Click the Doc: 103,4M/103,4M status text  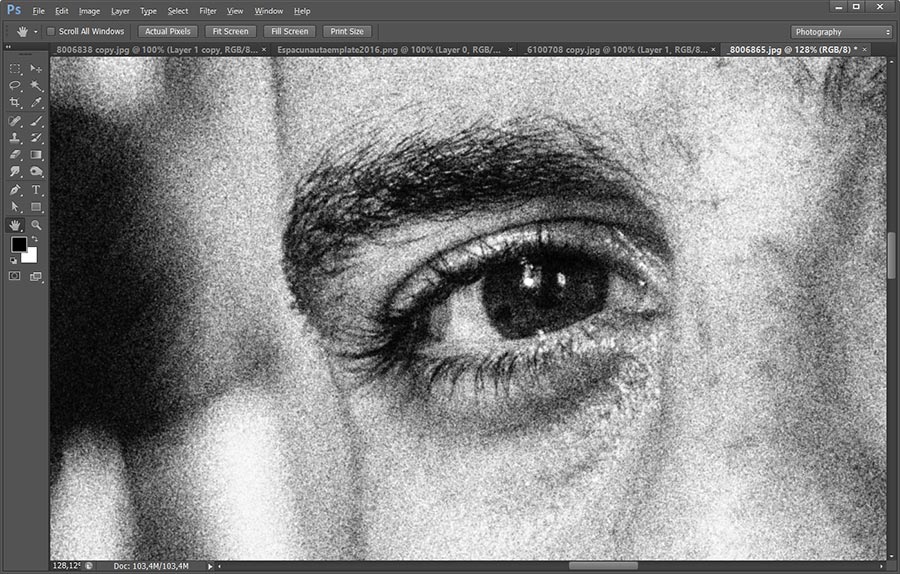pyautogui.click(x=151, y=567)
